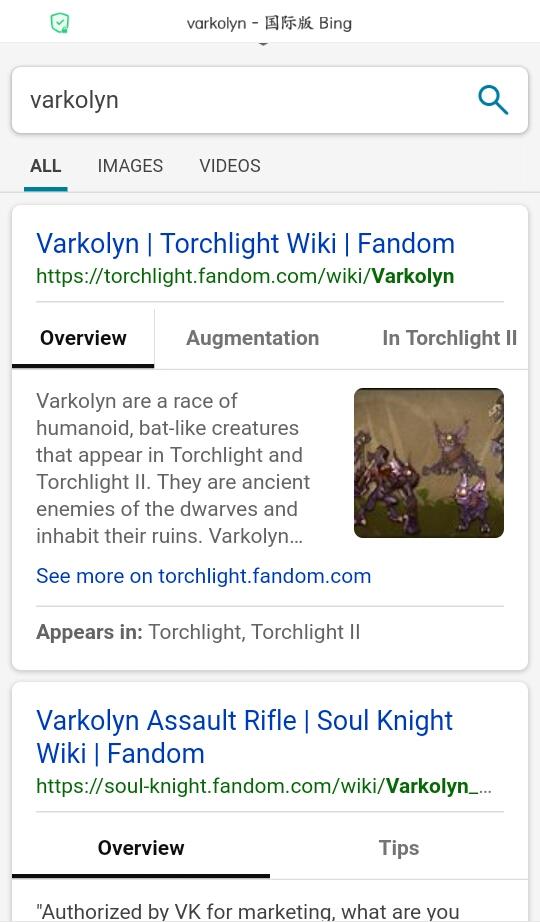Tap the magnifying glass search icon

(493, 99)
